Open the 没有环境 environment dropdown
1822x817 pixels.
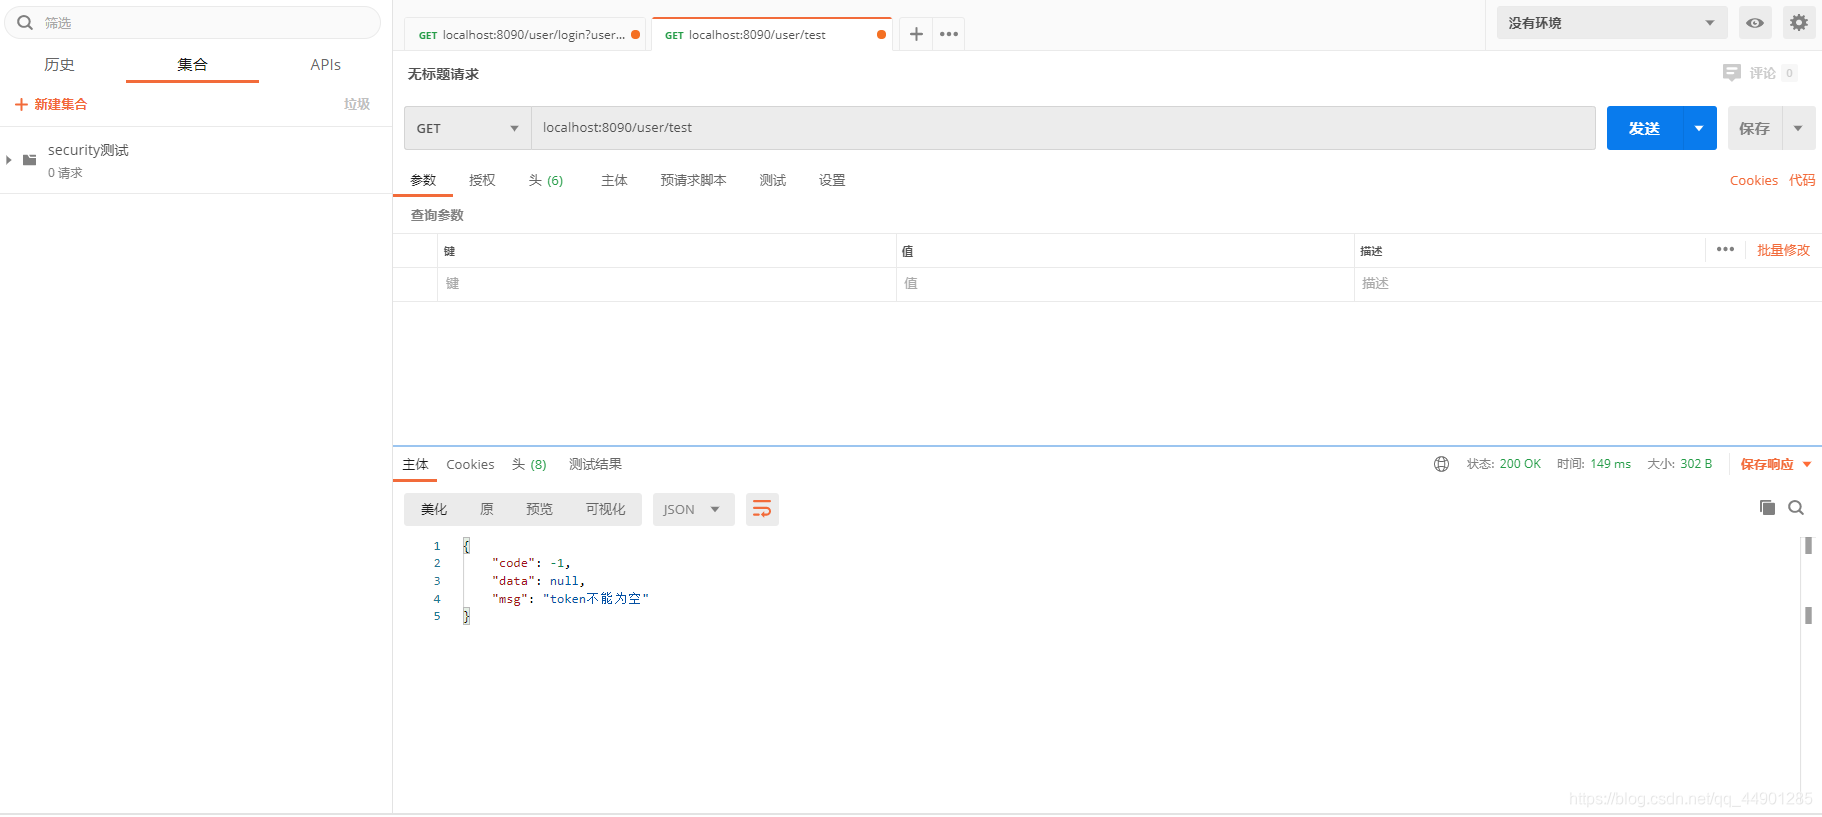pyautogui.click(x=1612, y=23)
